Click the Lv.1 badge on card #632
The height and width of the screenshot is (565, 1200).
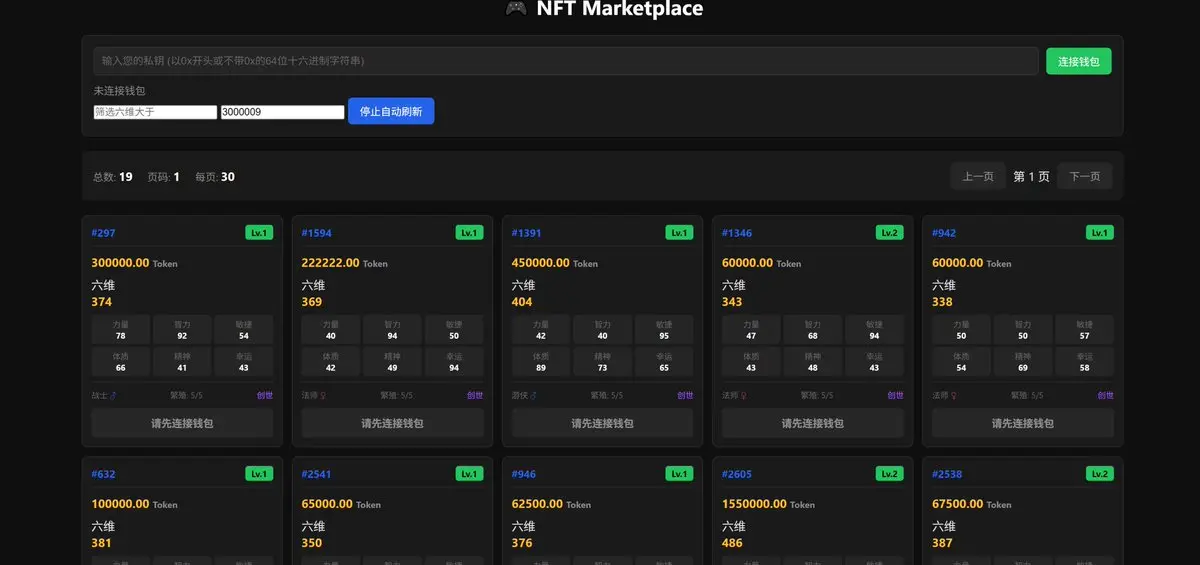pyautogui.click(x=259, y=474)
